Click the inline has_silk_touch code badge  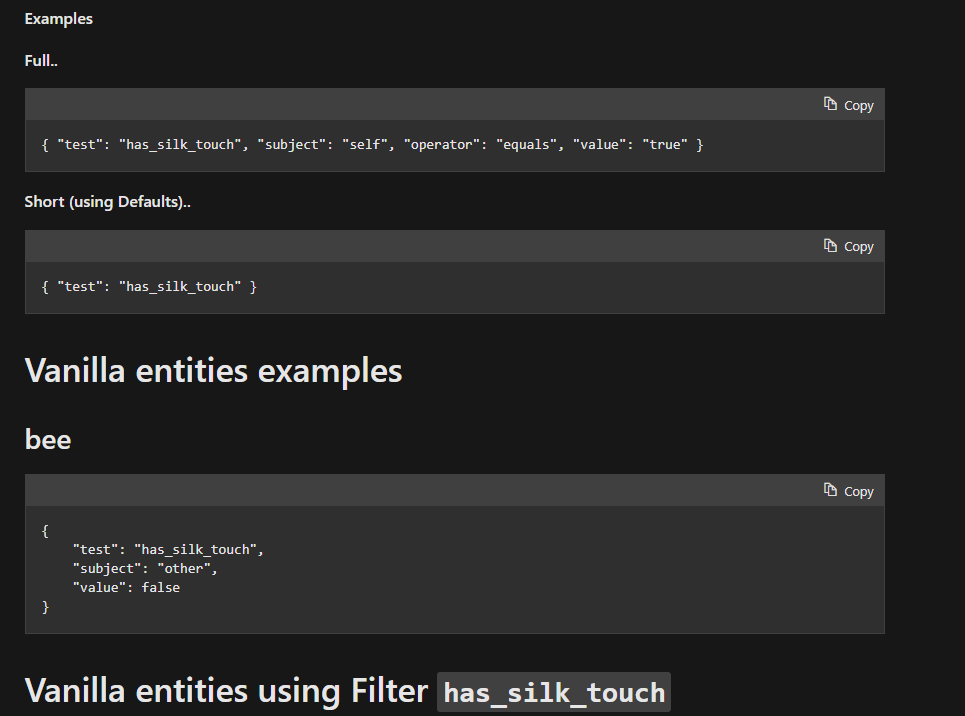553,692
